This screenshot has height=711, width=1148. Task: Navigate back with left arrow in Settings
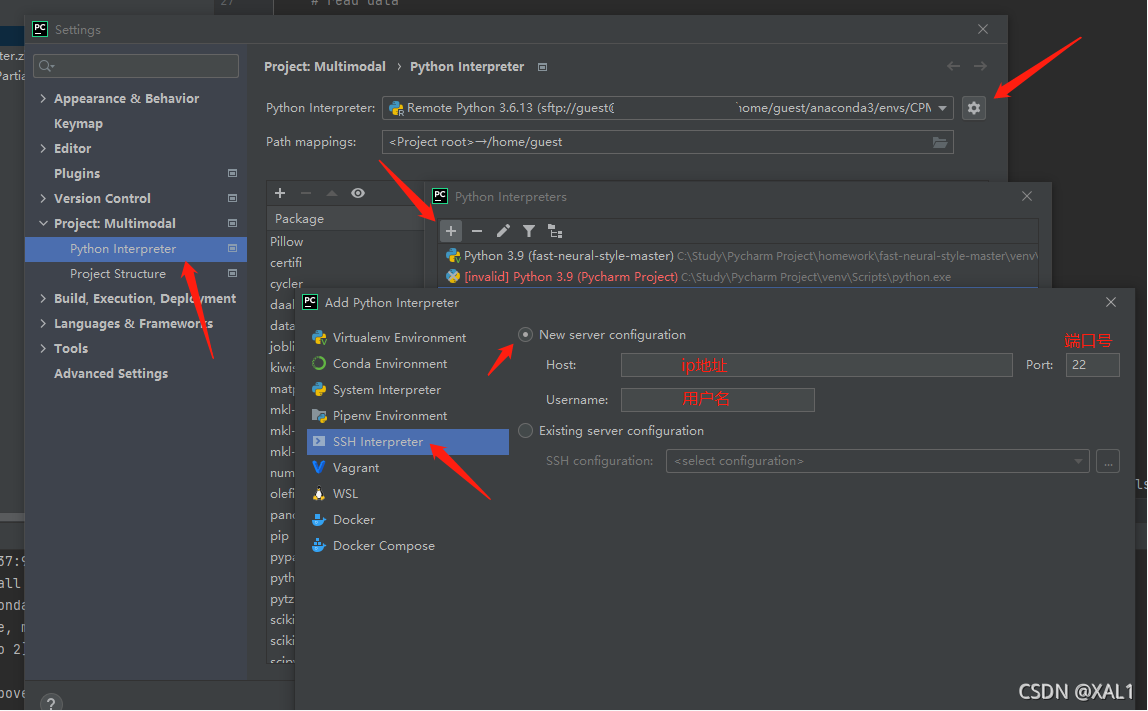pos(953,67)
